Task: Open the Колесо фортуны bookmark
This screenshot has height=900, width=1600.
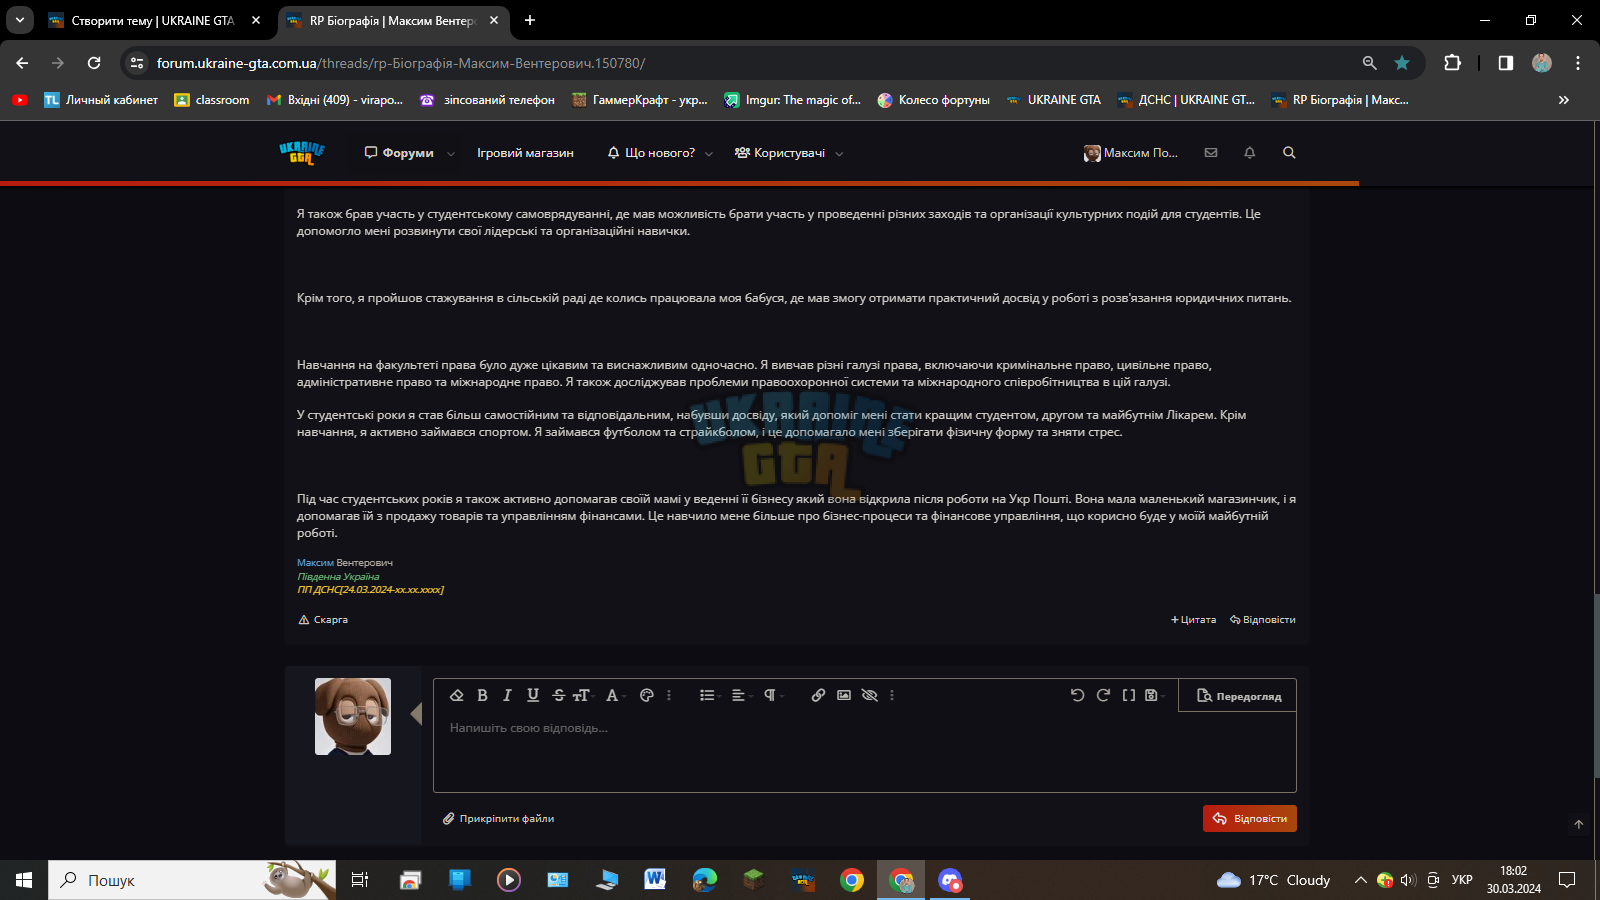Action: point(934,100)
